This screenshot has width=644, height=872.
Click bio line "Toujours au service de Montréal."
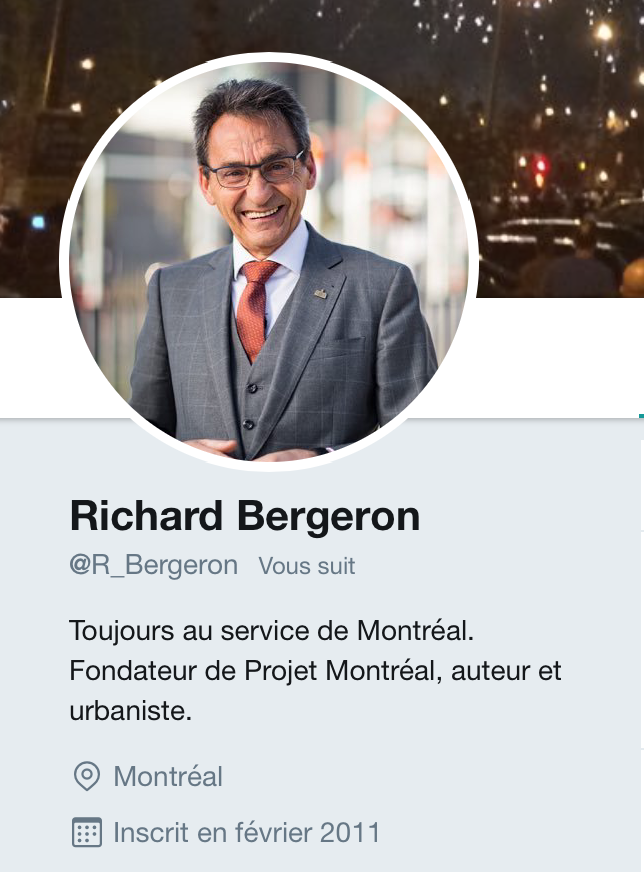tap(271, 631)
